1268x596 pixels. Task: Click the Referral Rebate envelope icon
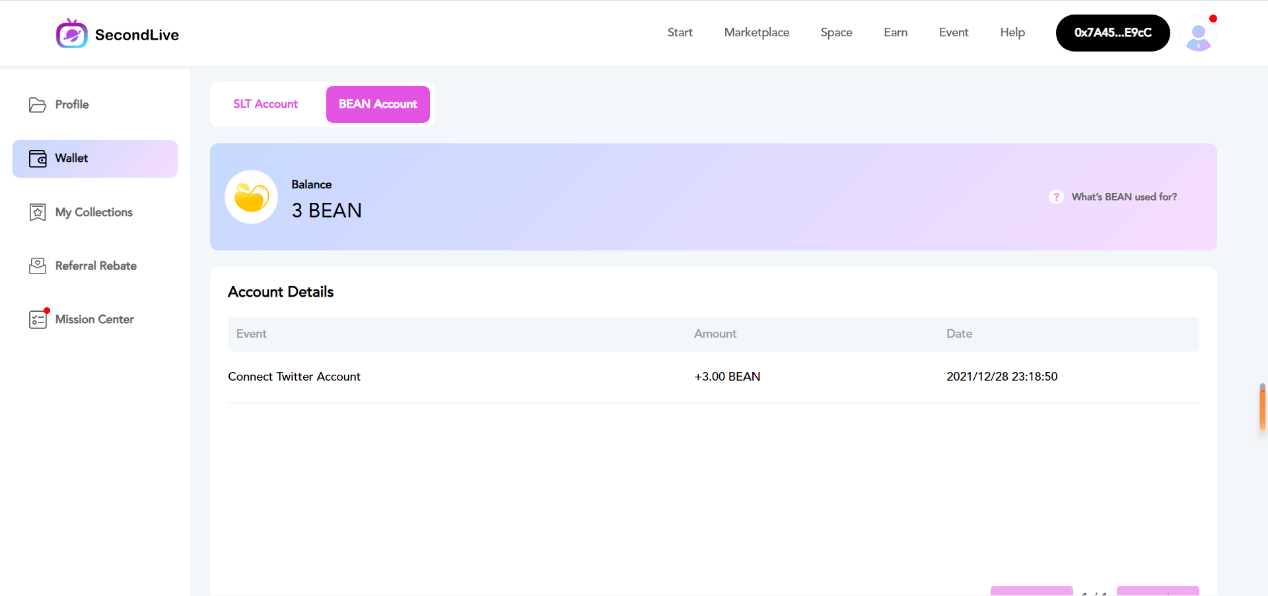pyautogui.click(x=38, y=266)
